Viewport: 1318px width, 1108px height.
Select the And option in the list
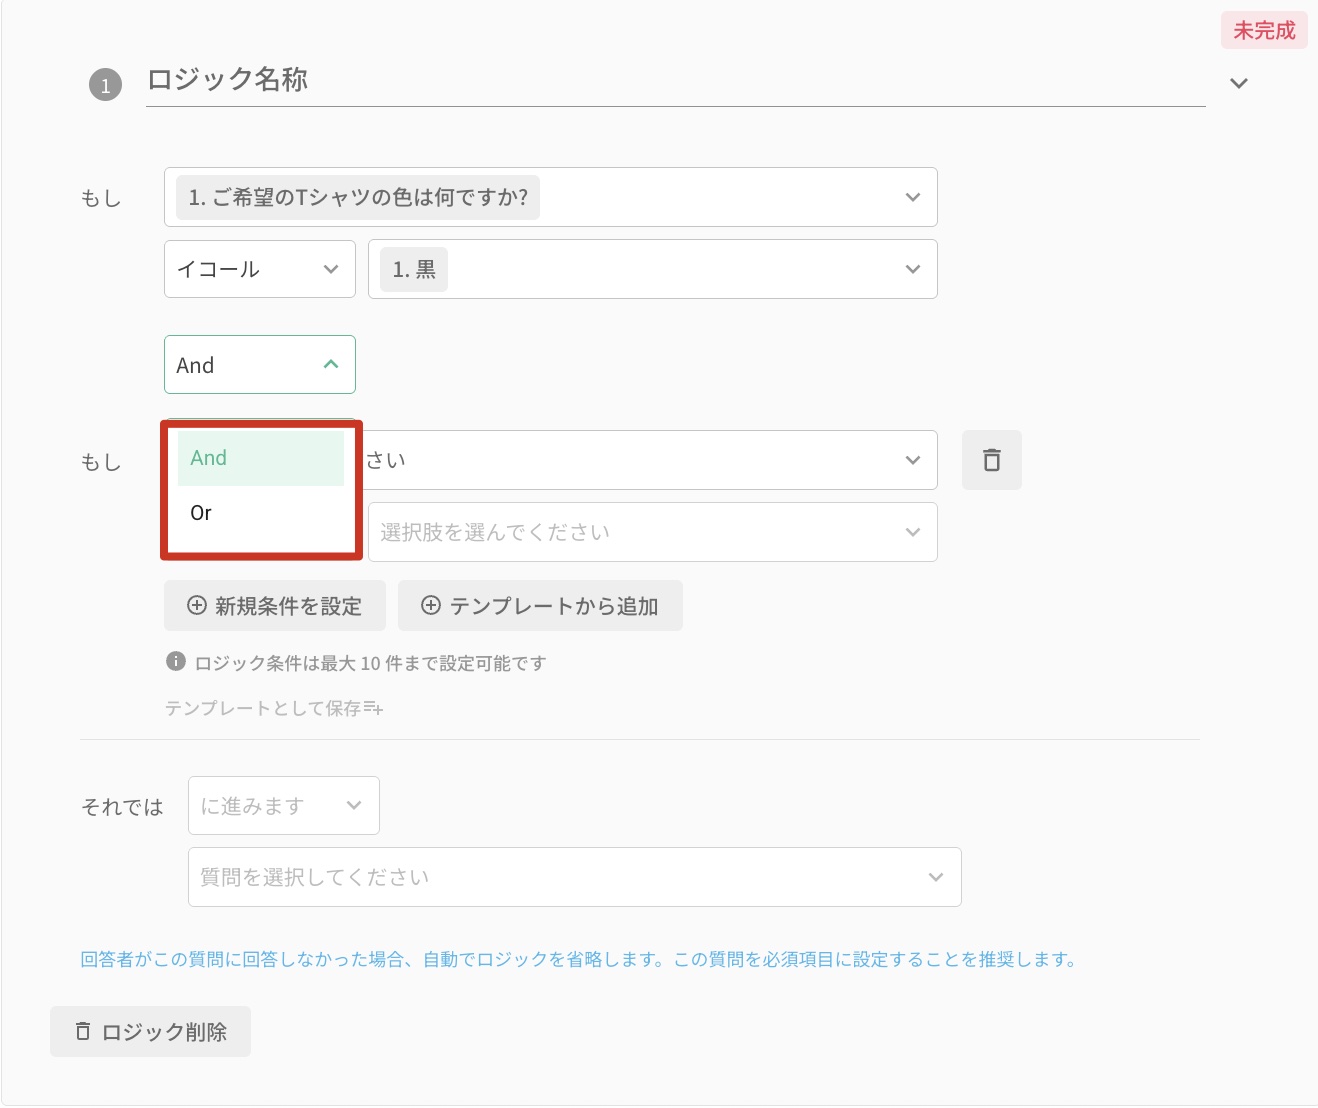261,458
